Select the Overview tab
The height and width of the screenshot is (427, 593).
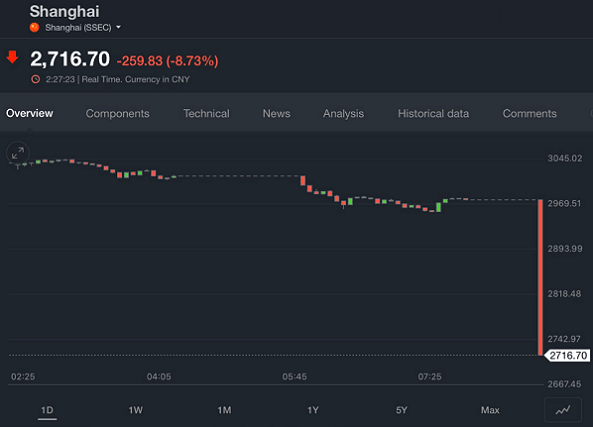[29, 113]
